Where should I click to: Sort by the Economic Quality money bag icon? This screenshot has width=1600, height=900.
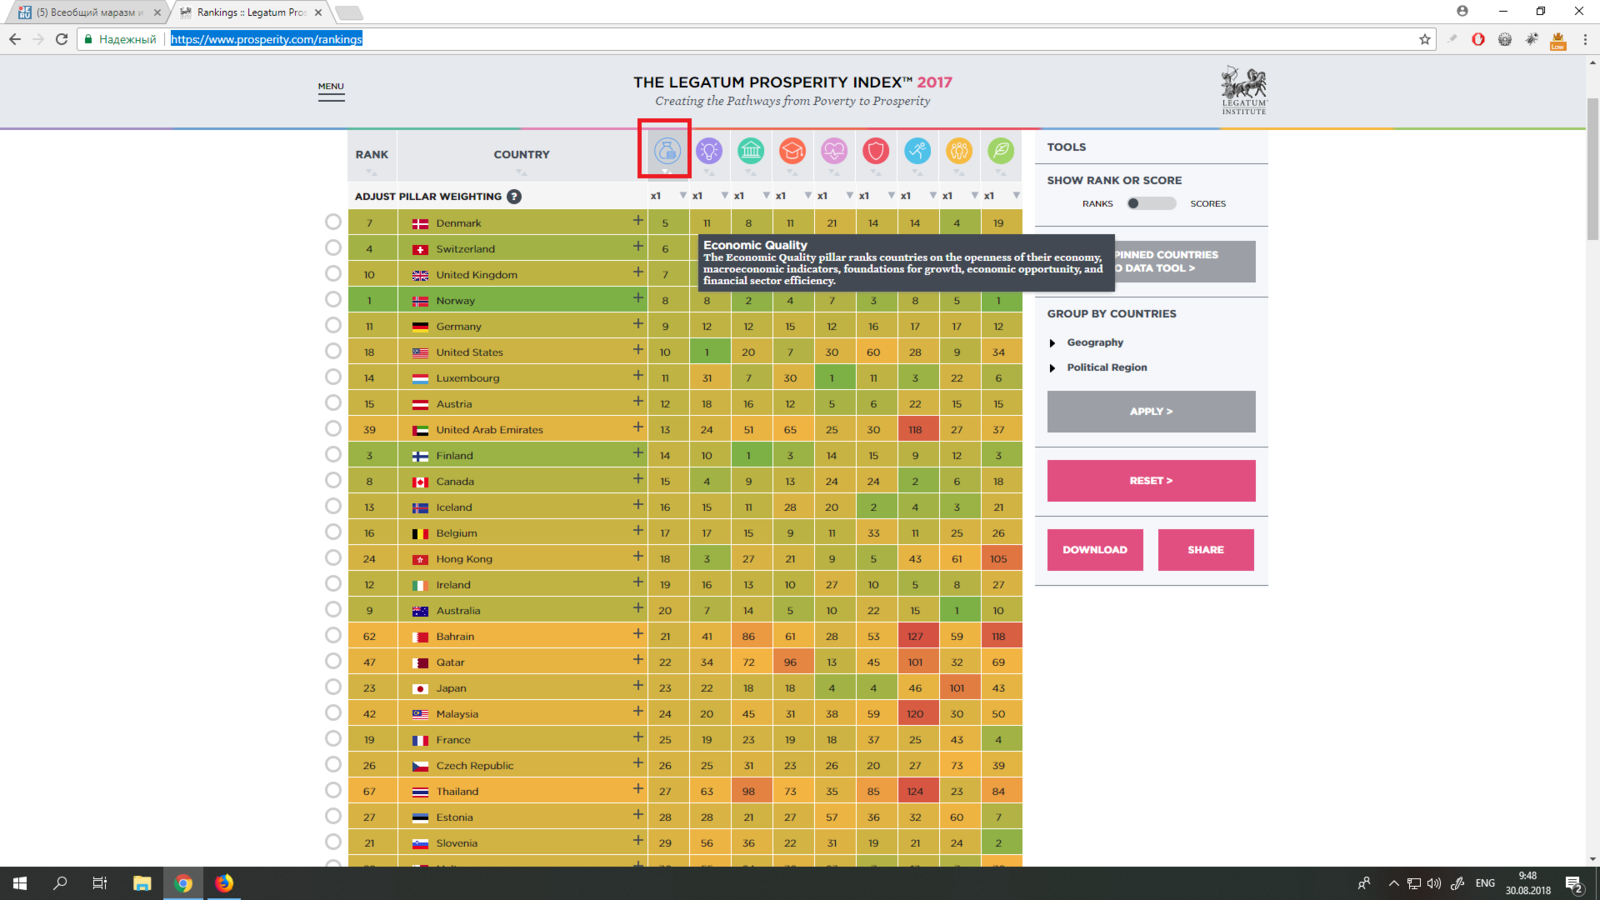(667, 151)
